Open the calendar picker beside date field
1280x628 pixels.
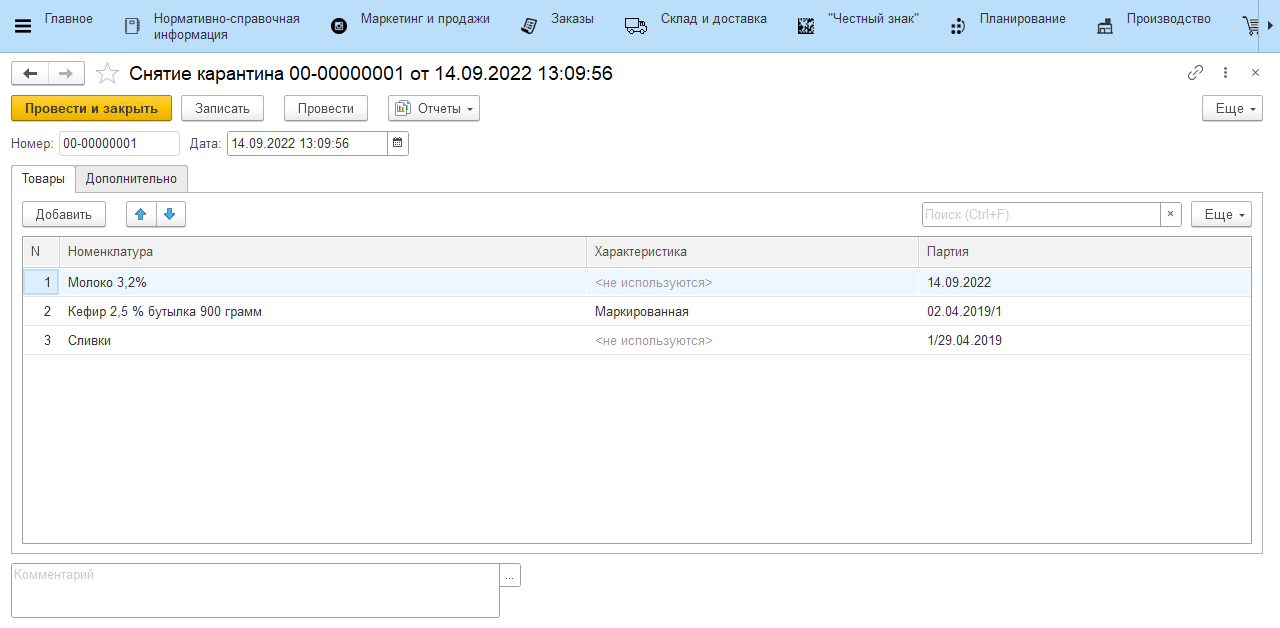coord(398,144)
